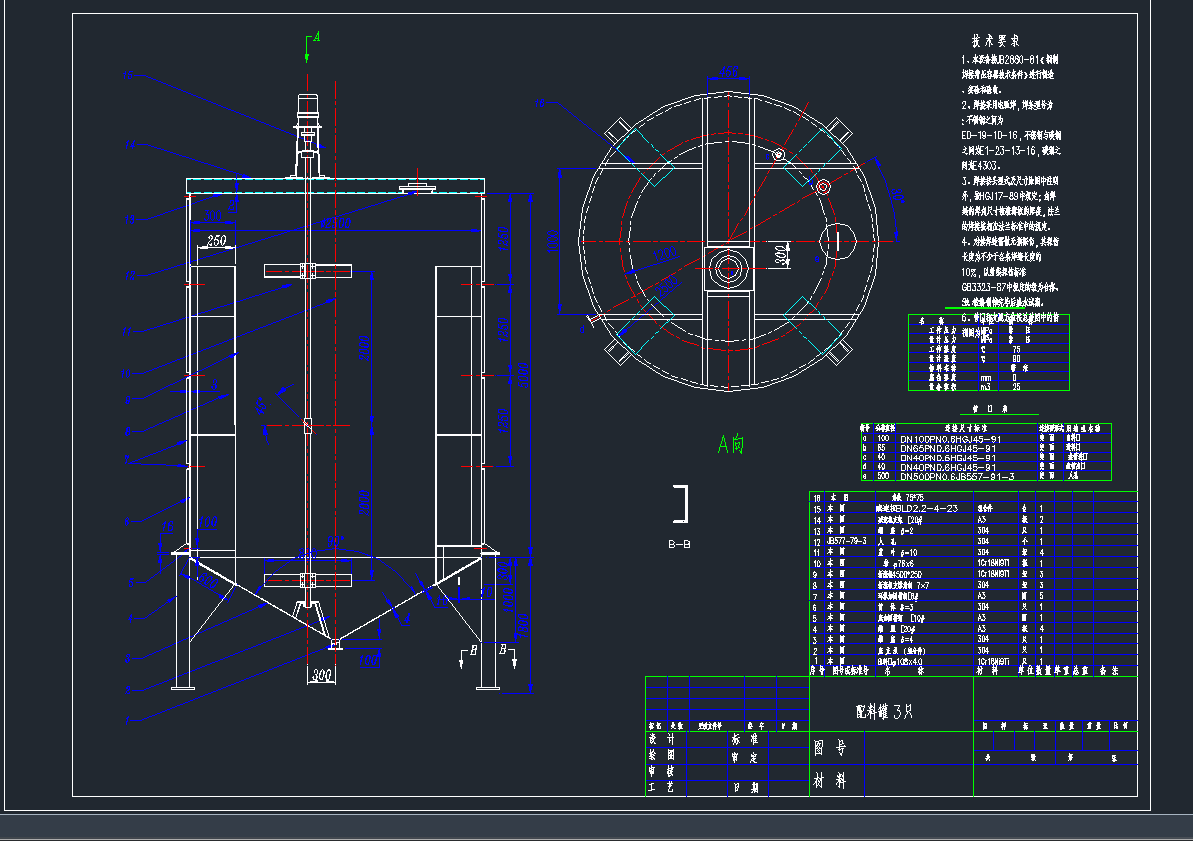
Task: Click the B-B channel section symbol
Action: coord(683,504)
